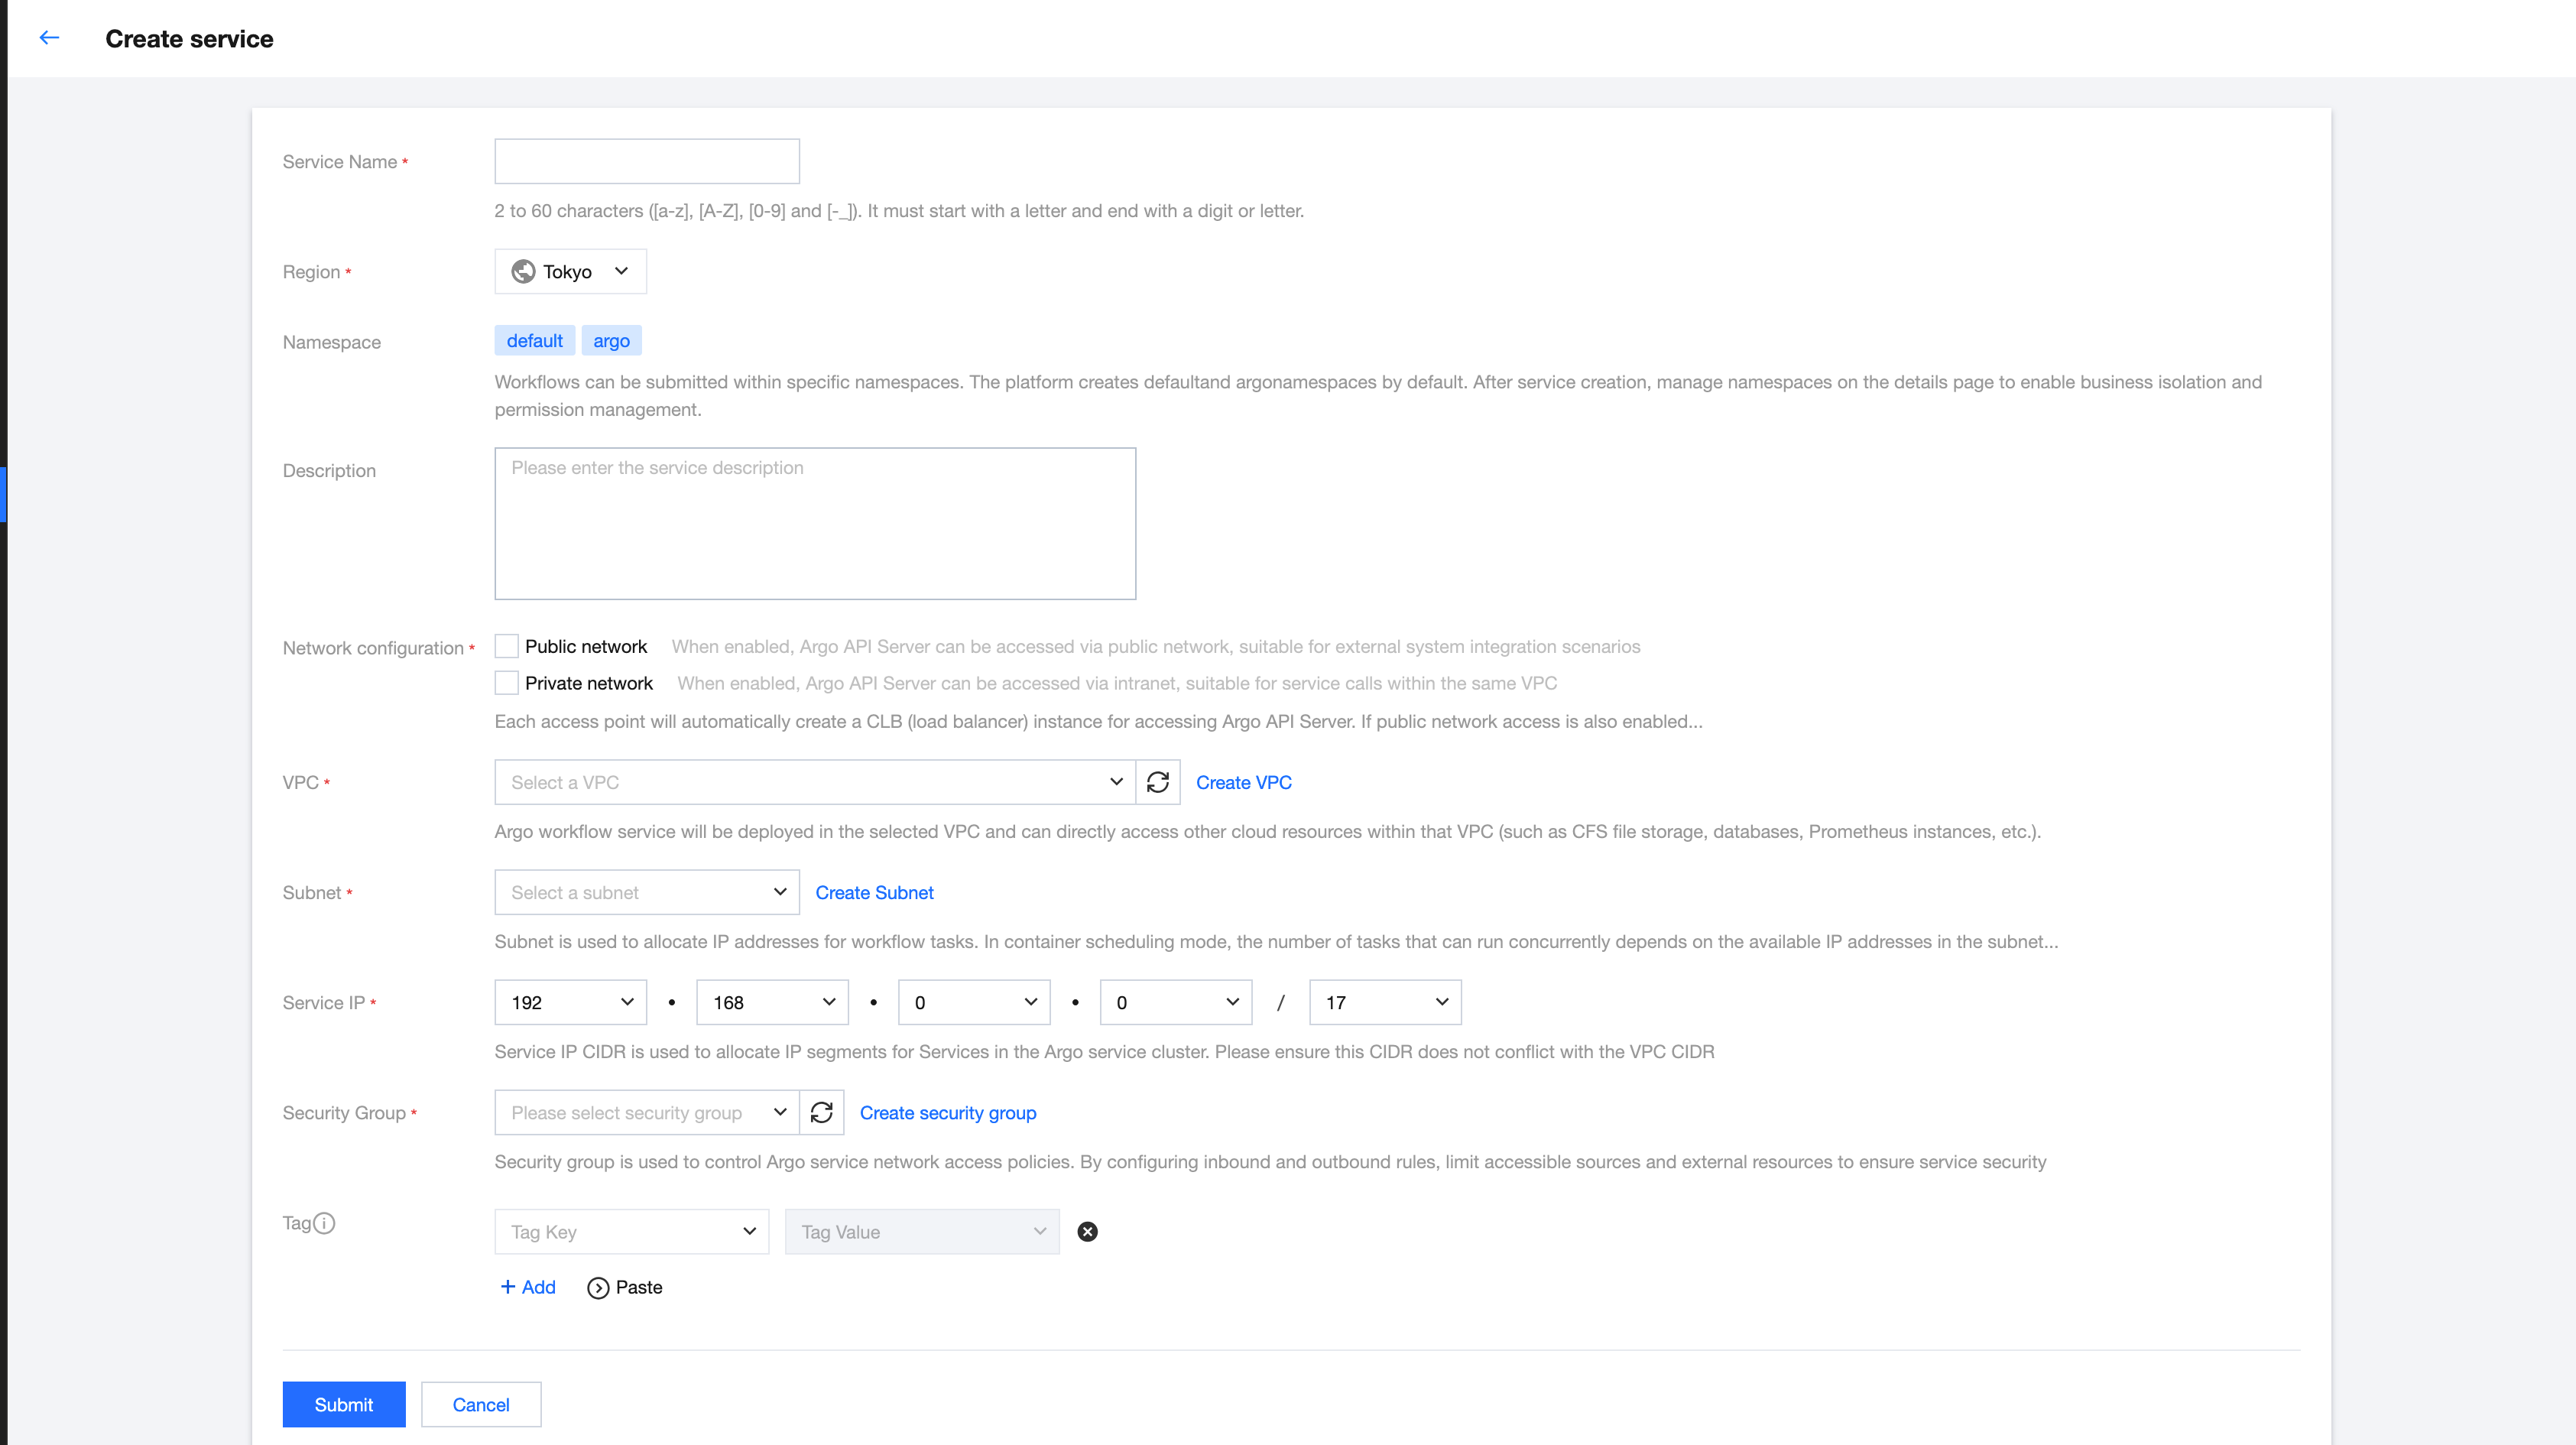Click the service description text area
2576x1445 pixels.
pyautogui.click(x=814, y=523)
